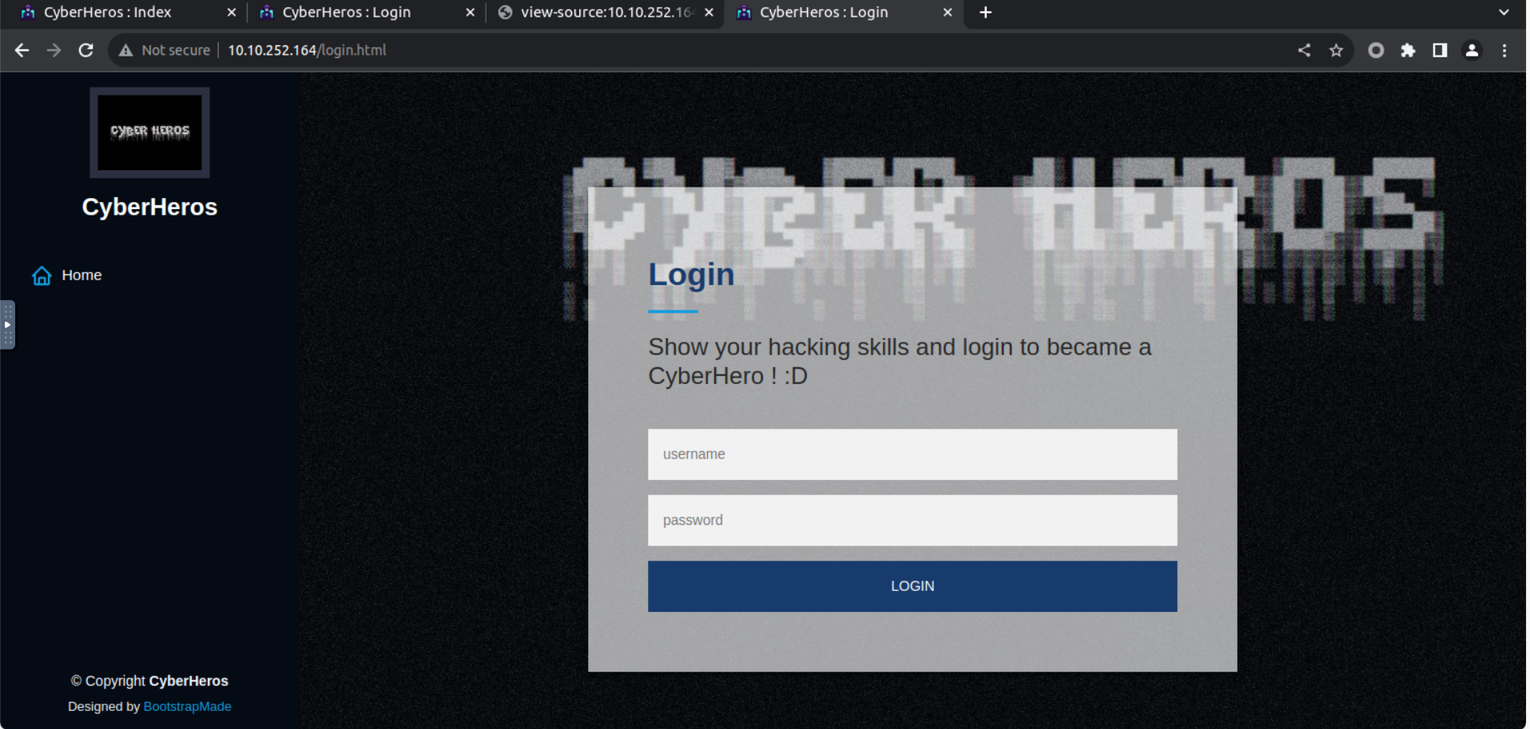
Task: Open the user profile icon
Action: coord(1472,50)
